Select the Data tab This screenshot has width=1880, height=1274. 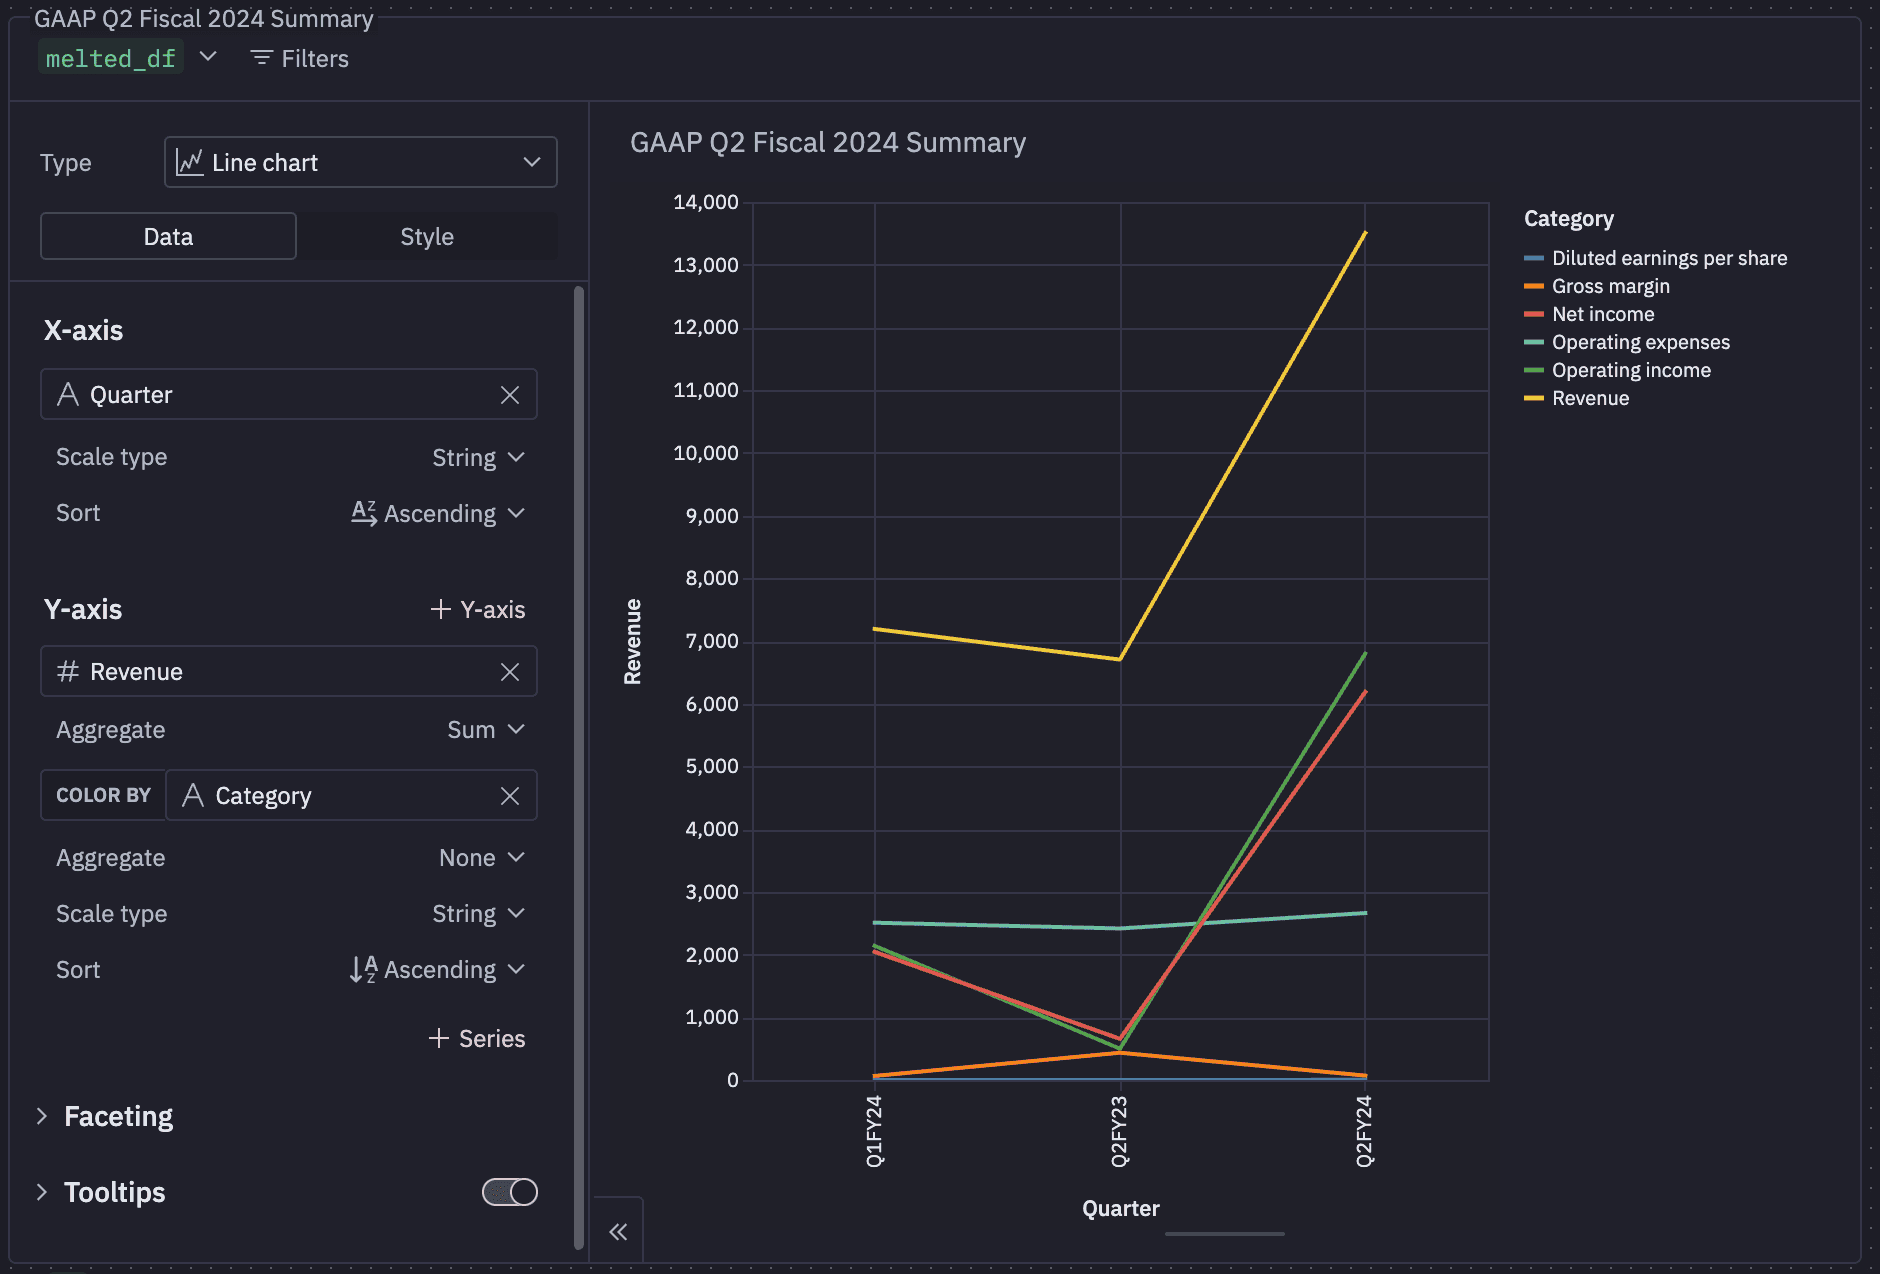tap(168, 237)
